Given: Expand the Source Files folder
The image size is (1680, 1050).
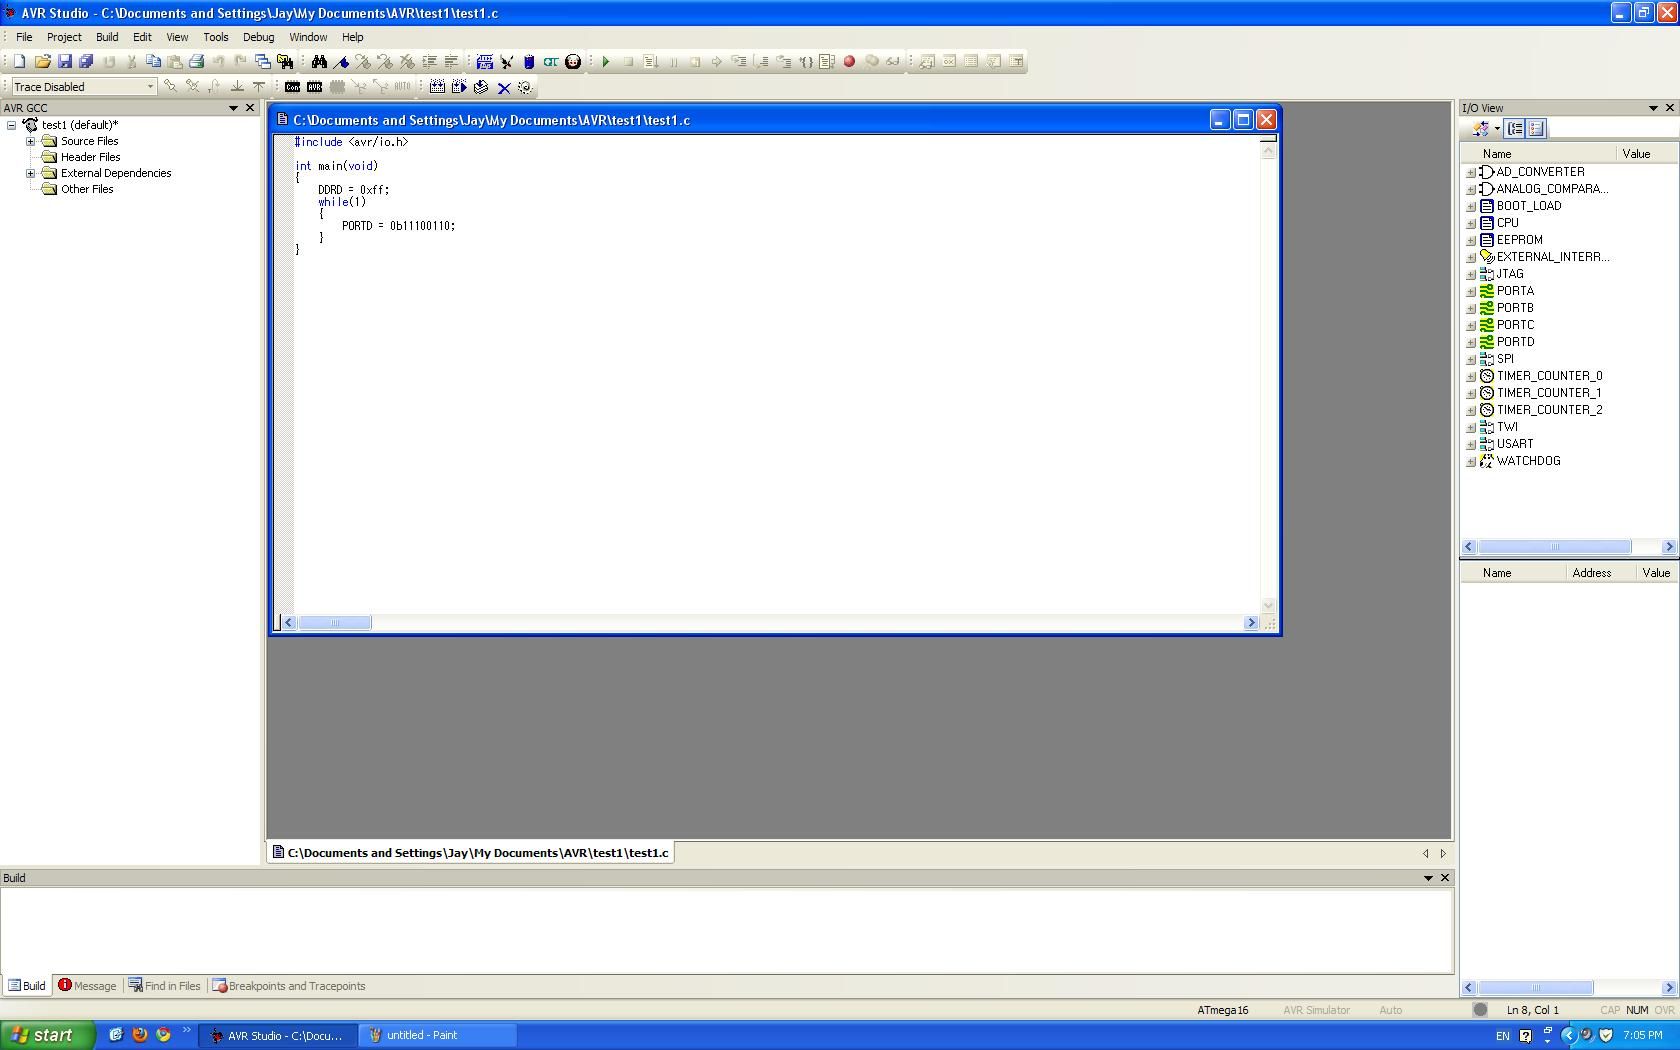Looking at the screenshot, I should 31,141.
